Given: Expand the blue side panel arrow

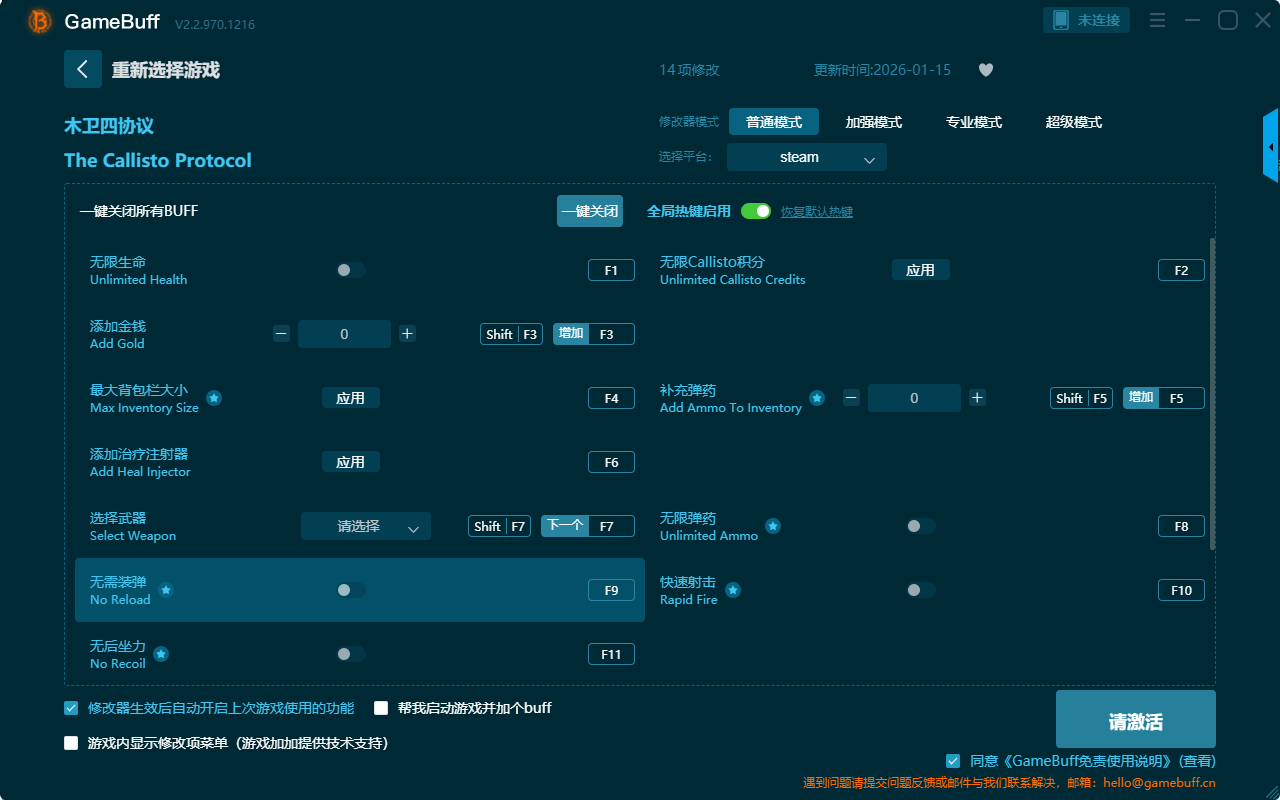Looking at the screenshot, I should (1271, 147).
